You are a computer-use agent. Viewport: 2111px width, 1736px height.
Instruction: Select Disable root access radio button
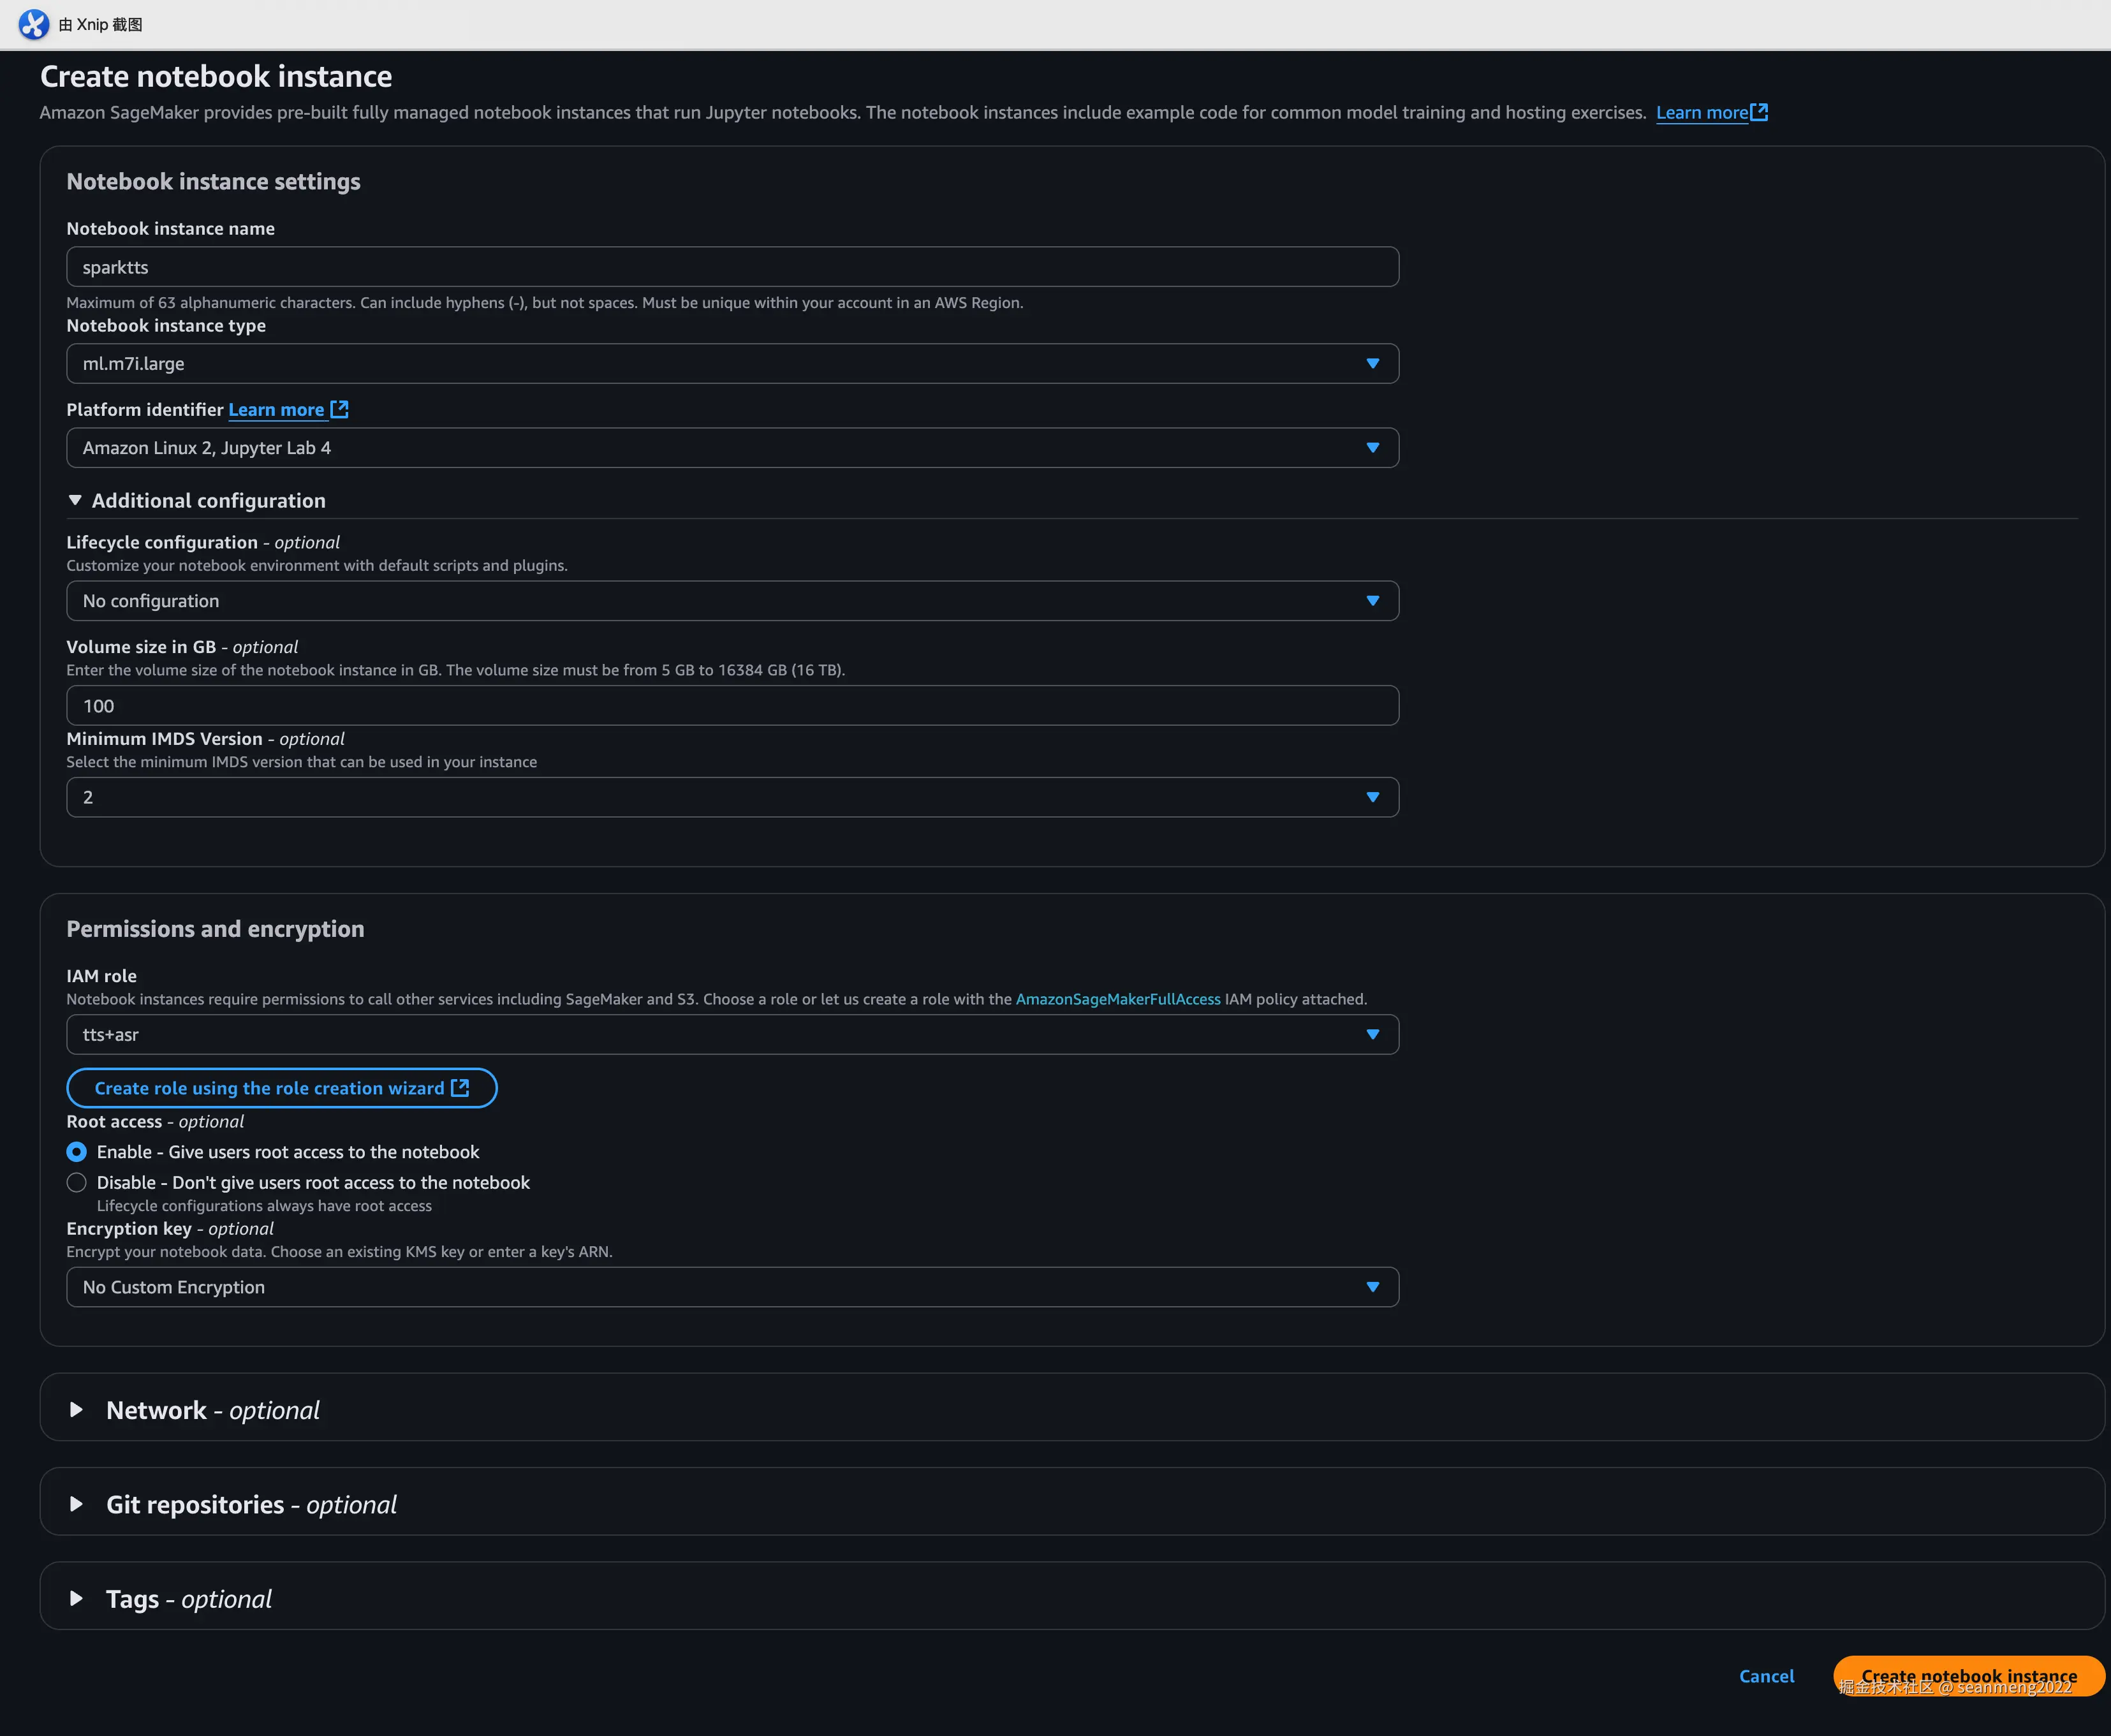77,1182
